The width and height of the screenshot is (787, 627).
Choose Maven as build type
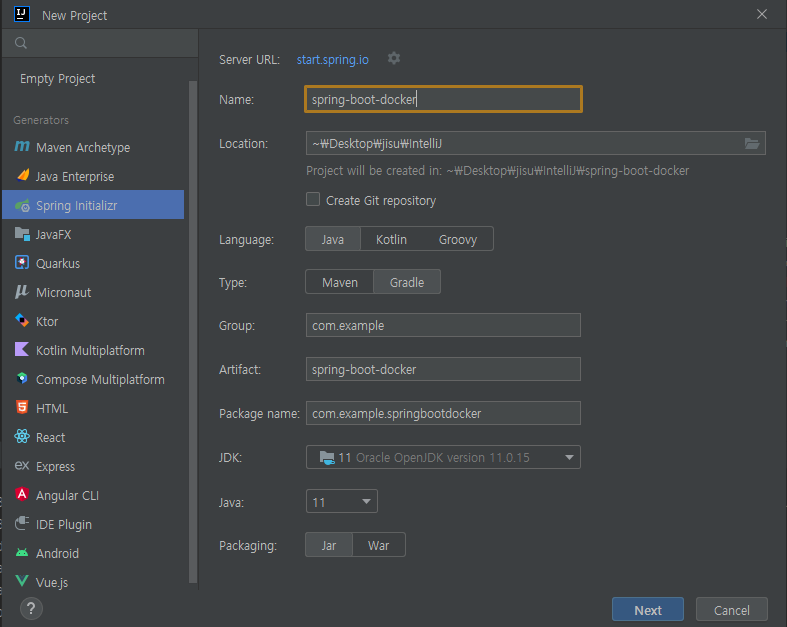[340, 283]
